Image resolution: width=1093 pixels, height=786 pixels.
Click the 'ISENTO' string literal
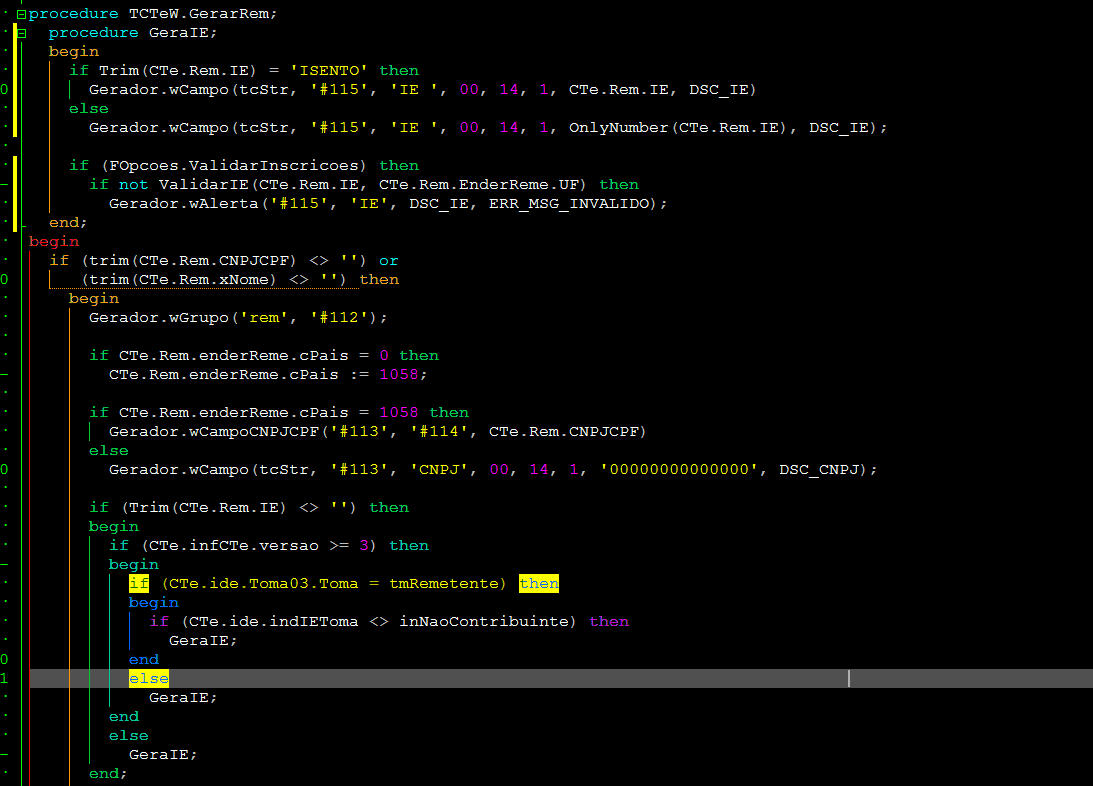coord(329,70)
